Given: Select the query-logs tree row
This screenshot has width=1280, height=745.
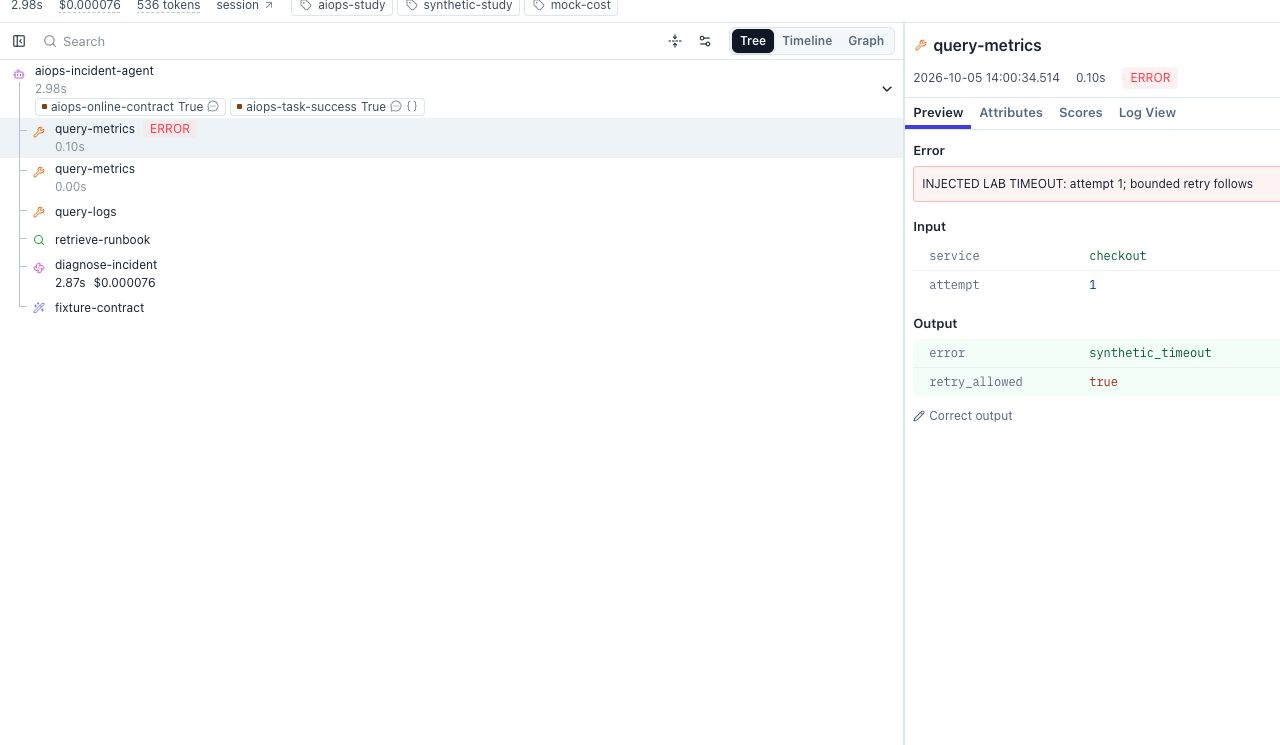Looking at the screenshot, I should [x=451, y=212].
